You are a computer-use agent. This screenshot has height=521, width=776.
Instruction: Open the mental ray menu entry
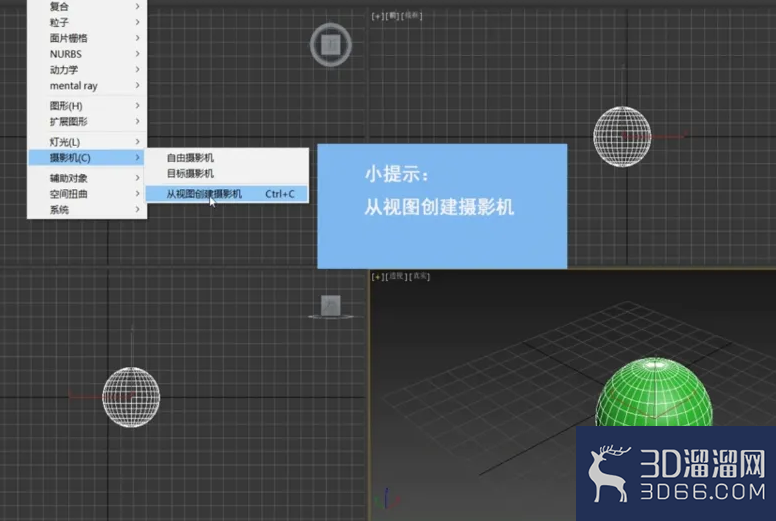click(x=87, y=86)
